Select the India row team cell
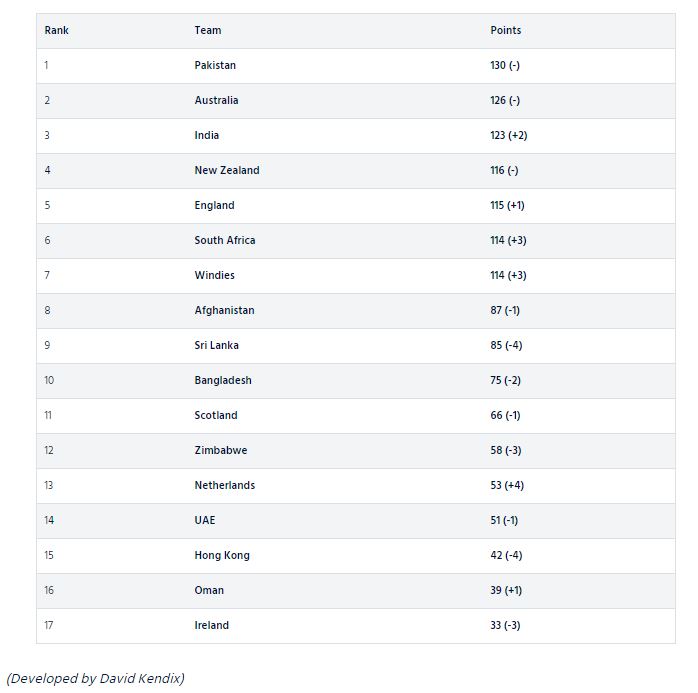698x693 pixels. (x=207, y=135)
